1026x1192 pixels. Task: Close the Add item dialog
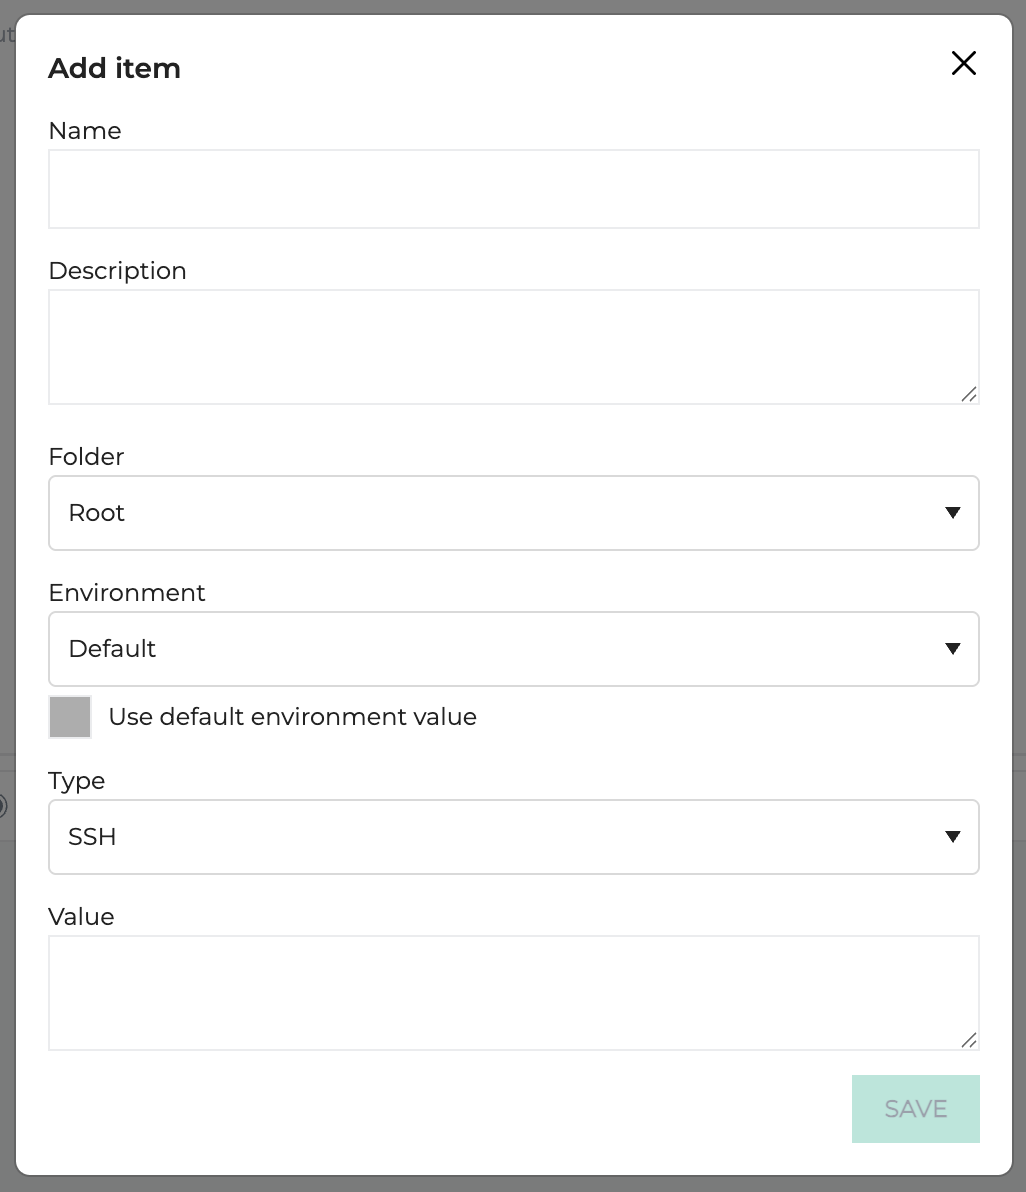(964, 64)
